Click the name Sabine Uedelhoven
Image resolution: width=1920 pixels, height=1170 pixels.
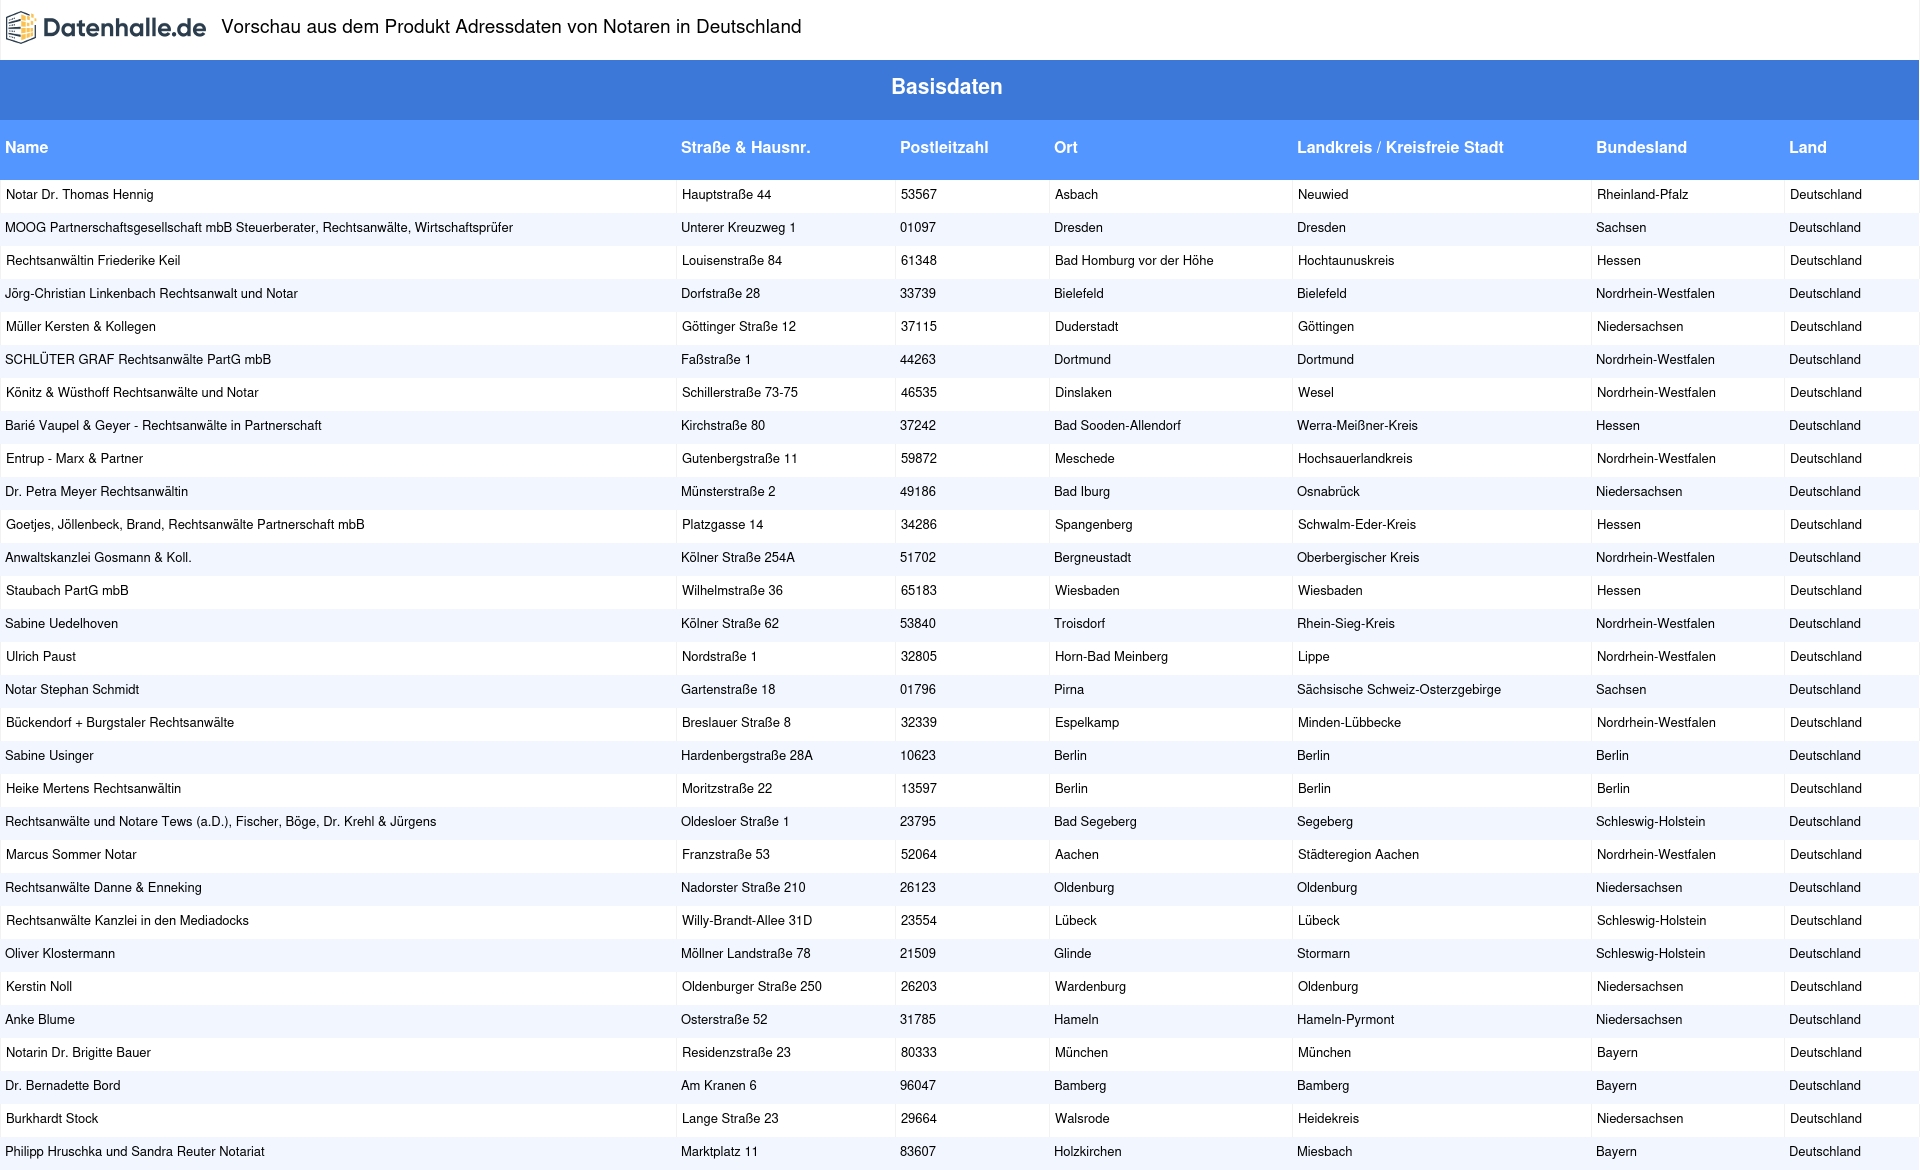61,624
